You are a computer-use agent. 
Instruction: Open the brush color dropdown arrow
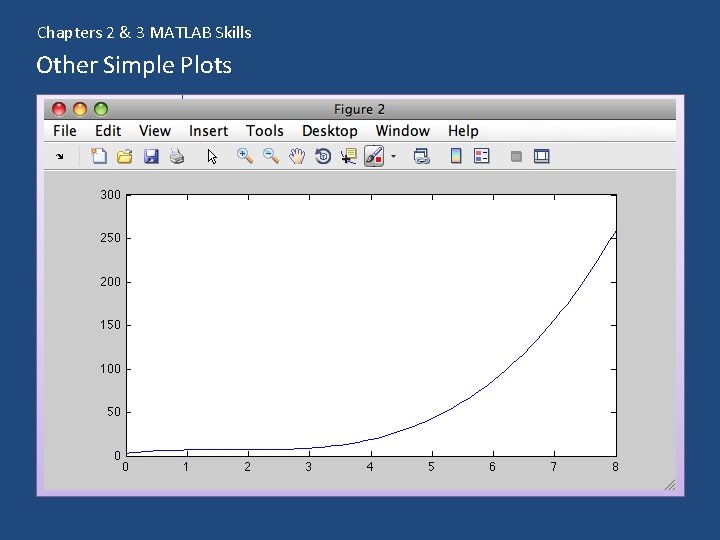click(393, 157)
